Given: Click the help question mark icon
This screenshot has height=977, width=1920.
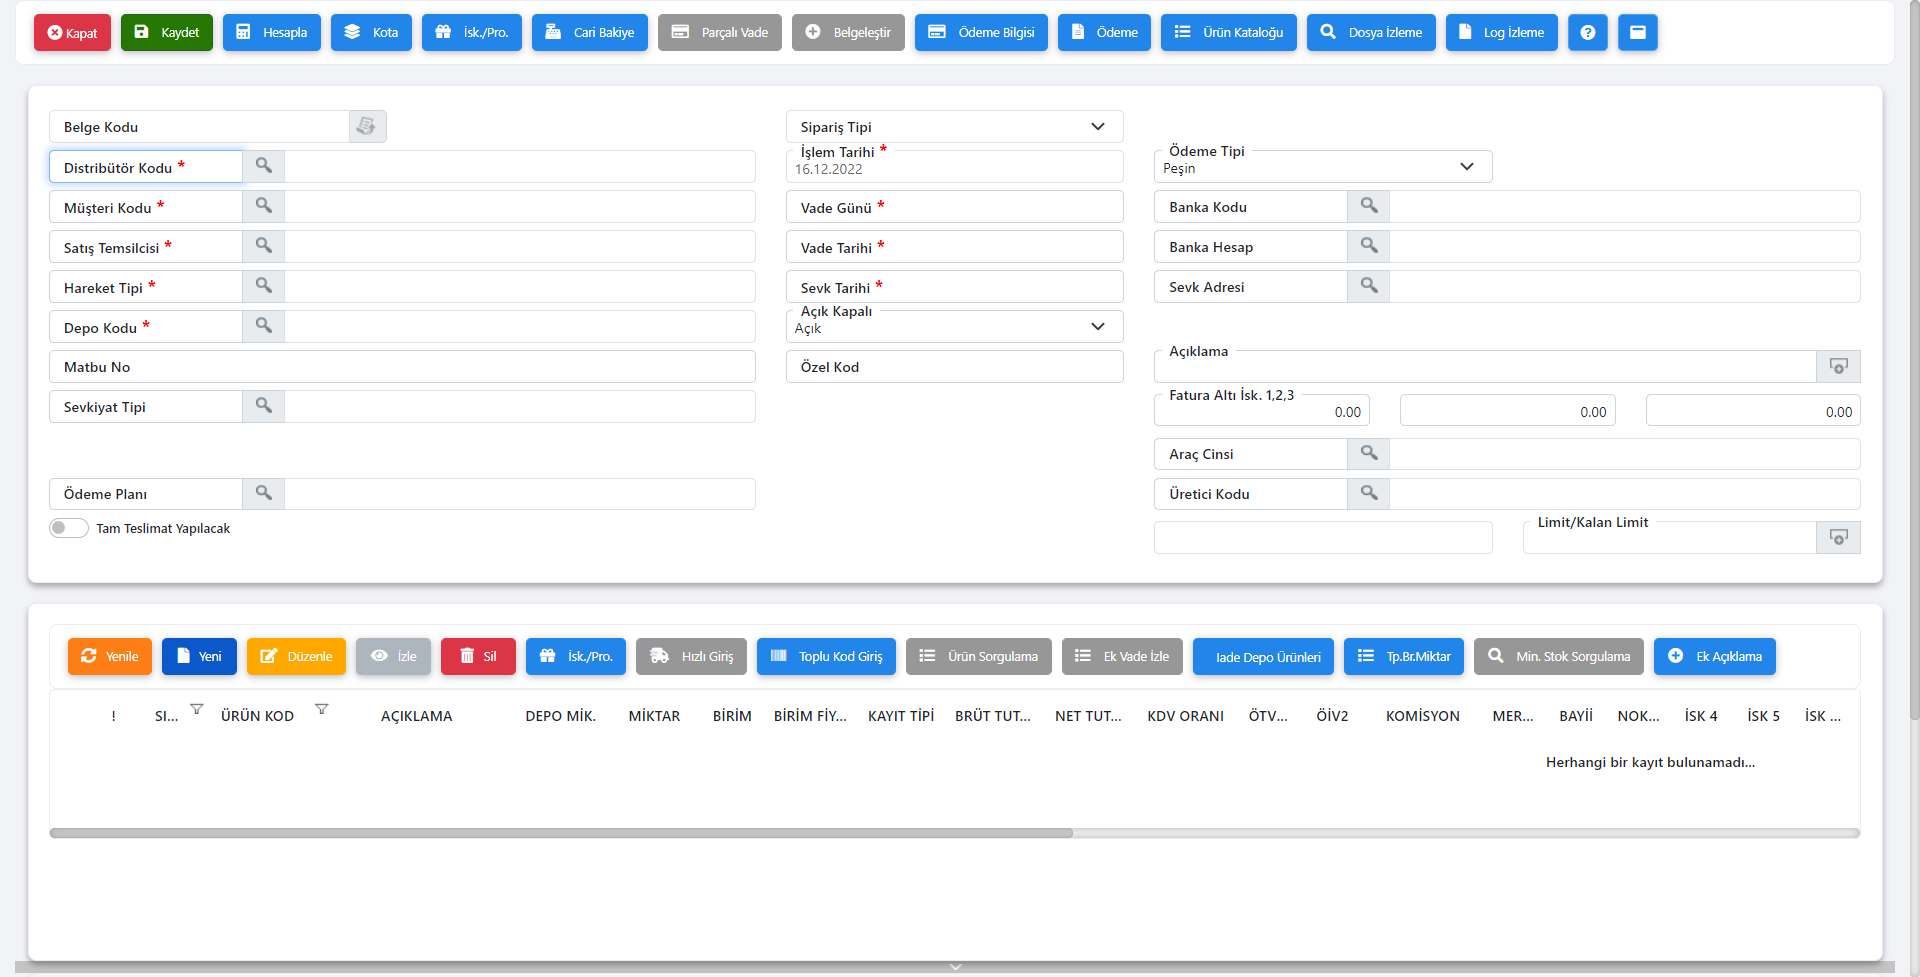Looking at the screenshot, I should tap(1587, 32).
